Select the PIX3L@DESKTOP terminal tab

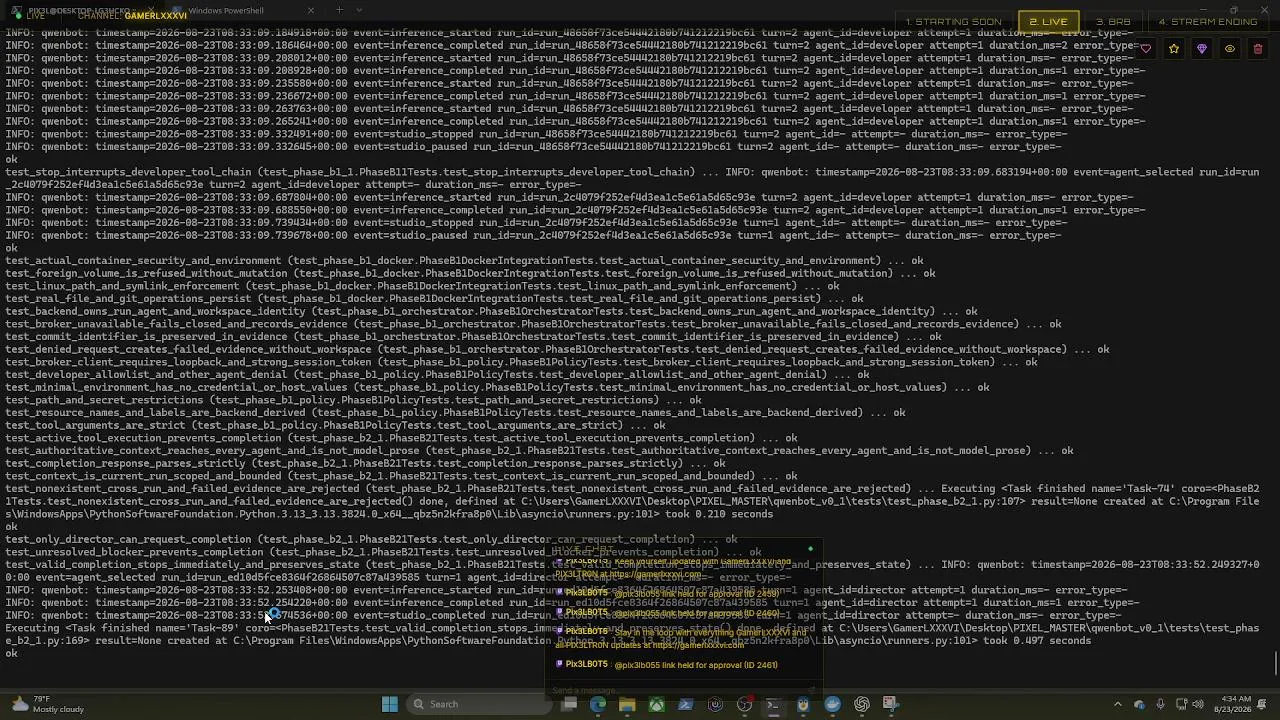pos(85,11)
